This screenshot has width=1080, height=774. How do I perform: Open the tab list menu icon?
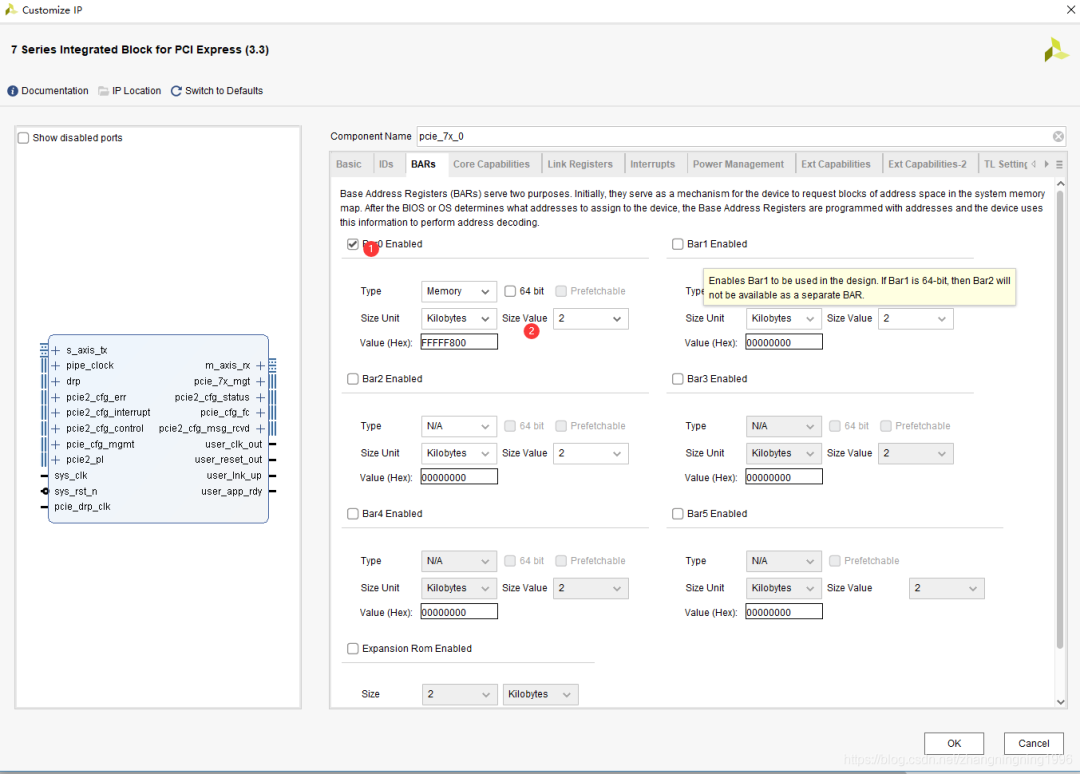tap(1059, 165)
